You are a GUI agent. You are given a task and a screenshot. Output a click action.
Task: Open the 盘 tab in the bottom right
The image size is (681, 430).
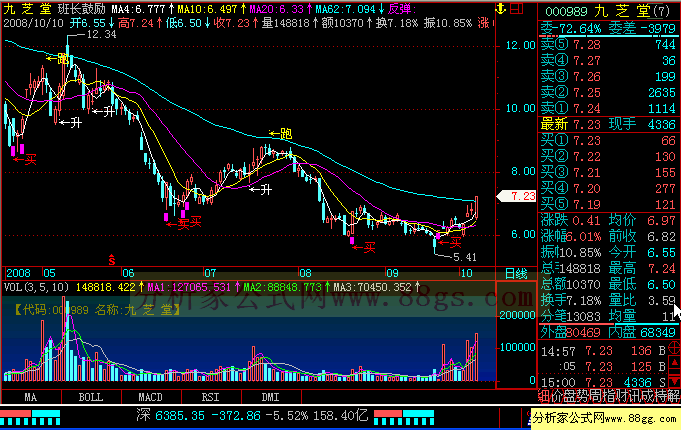(x=570, y=396)
